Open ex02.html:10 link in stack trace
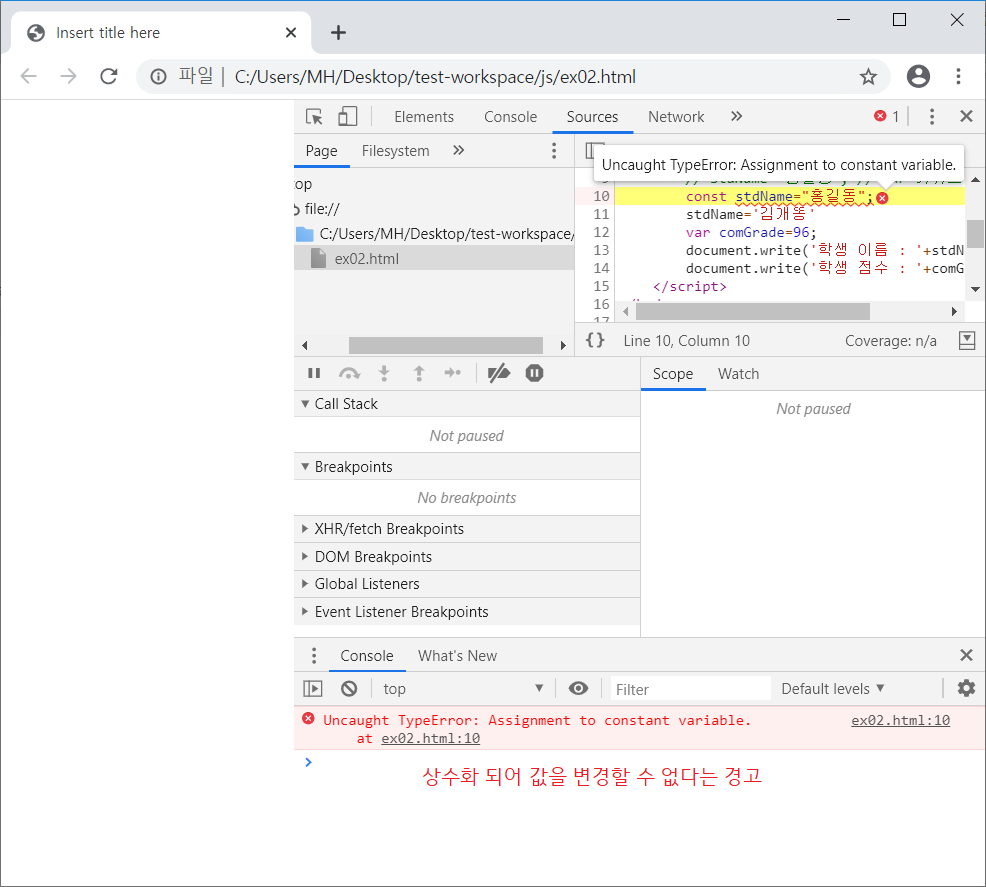The height and width of the screenshot is (887, 986). 430,739
